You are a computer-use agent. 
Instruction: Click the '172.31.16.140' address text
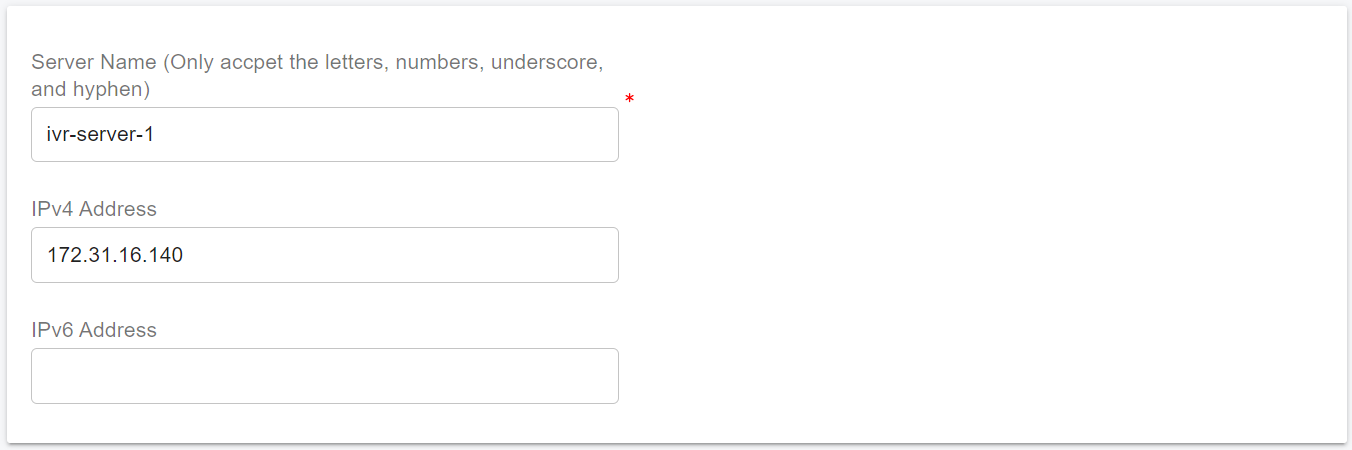(115, 255)
